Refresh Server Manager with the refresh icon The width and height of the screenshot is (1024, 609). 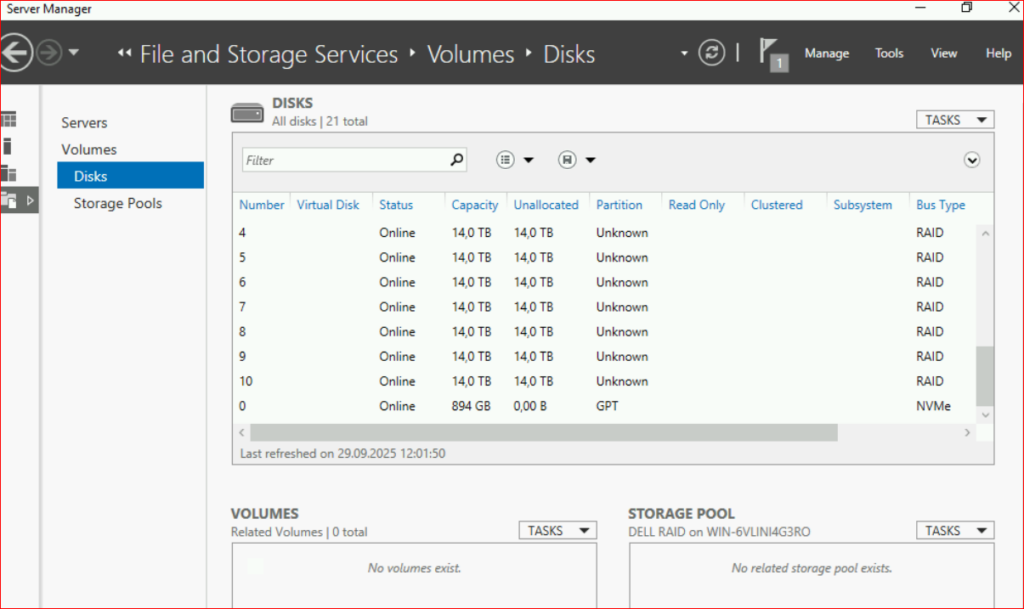coord(711,53)
